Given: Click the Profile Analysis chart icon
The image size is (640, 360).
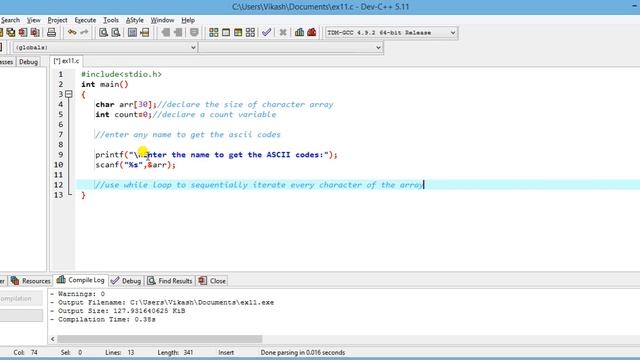Looking at the screenshot, I should pos(299,33).
